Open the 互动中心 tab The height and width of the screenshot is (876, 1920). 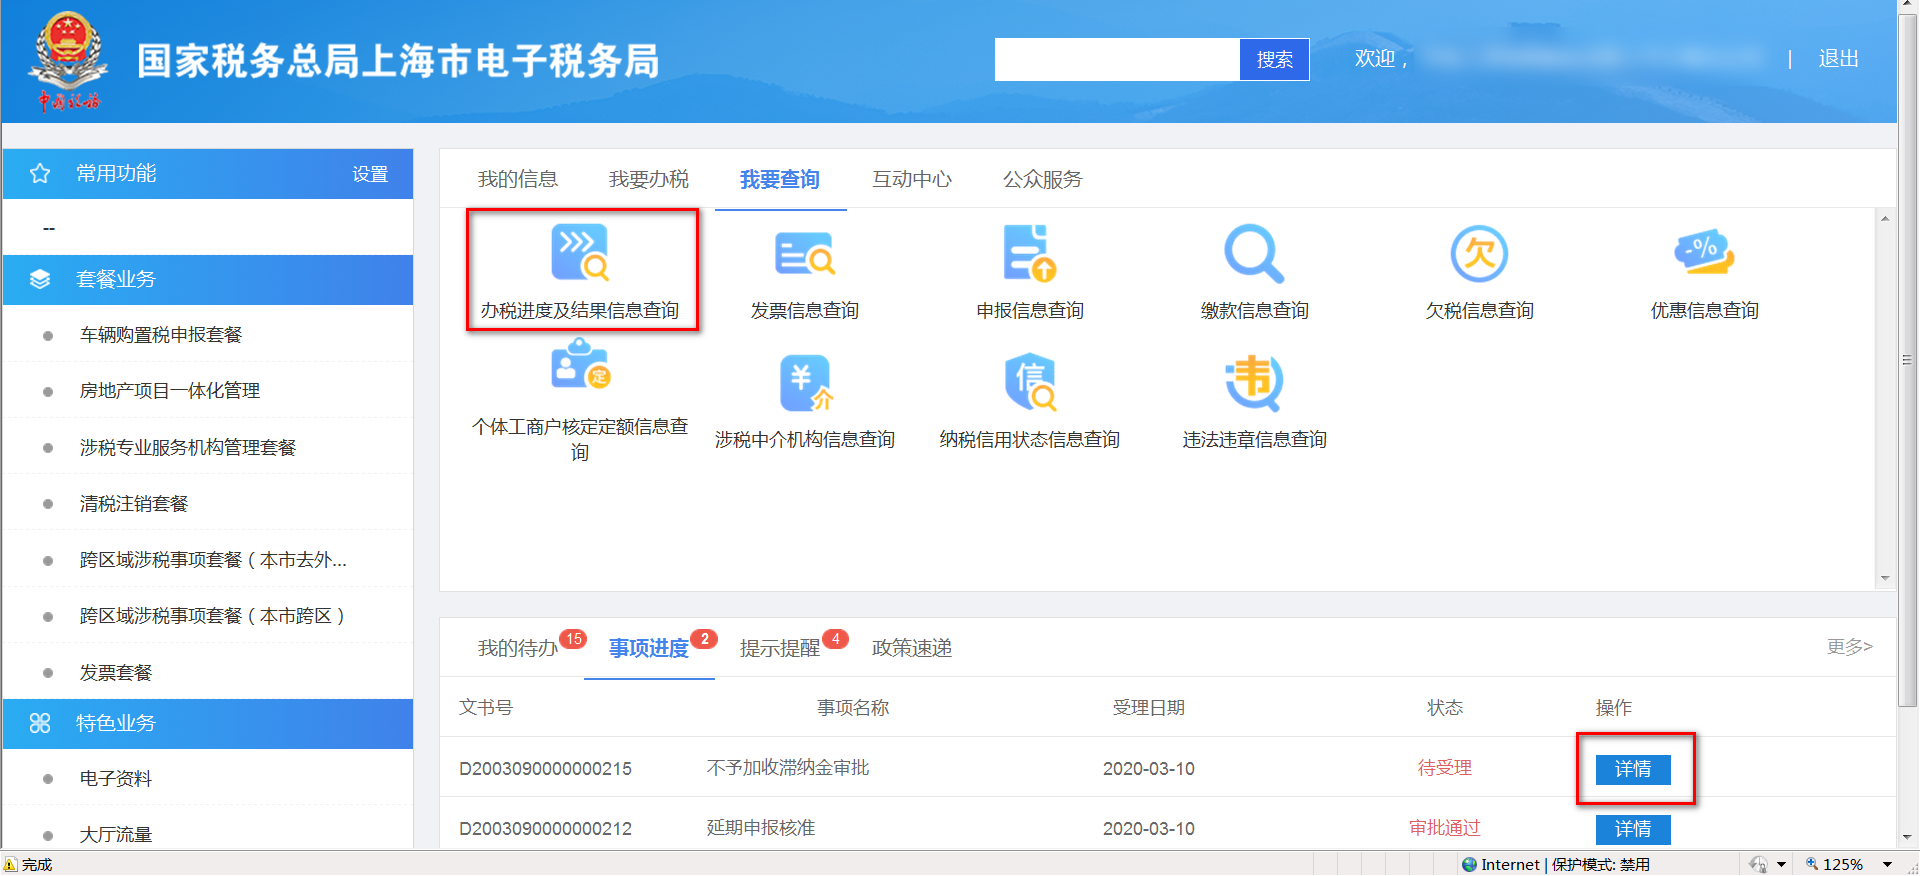[x=912, y=179]
